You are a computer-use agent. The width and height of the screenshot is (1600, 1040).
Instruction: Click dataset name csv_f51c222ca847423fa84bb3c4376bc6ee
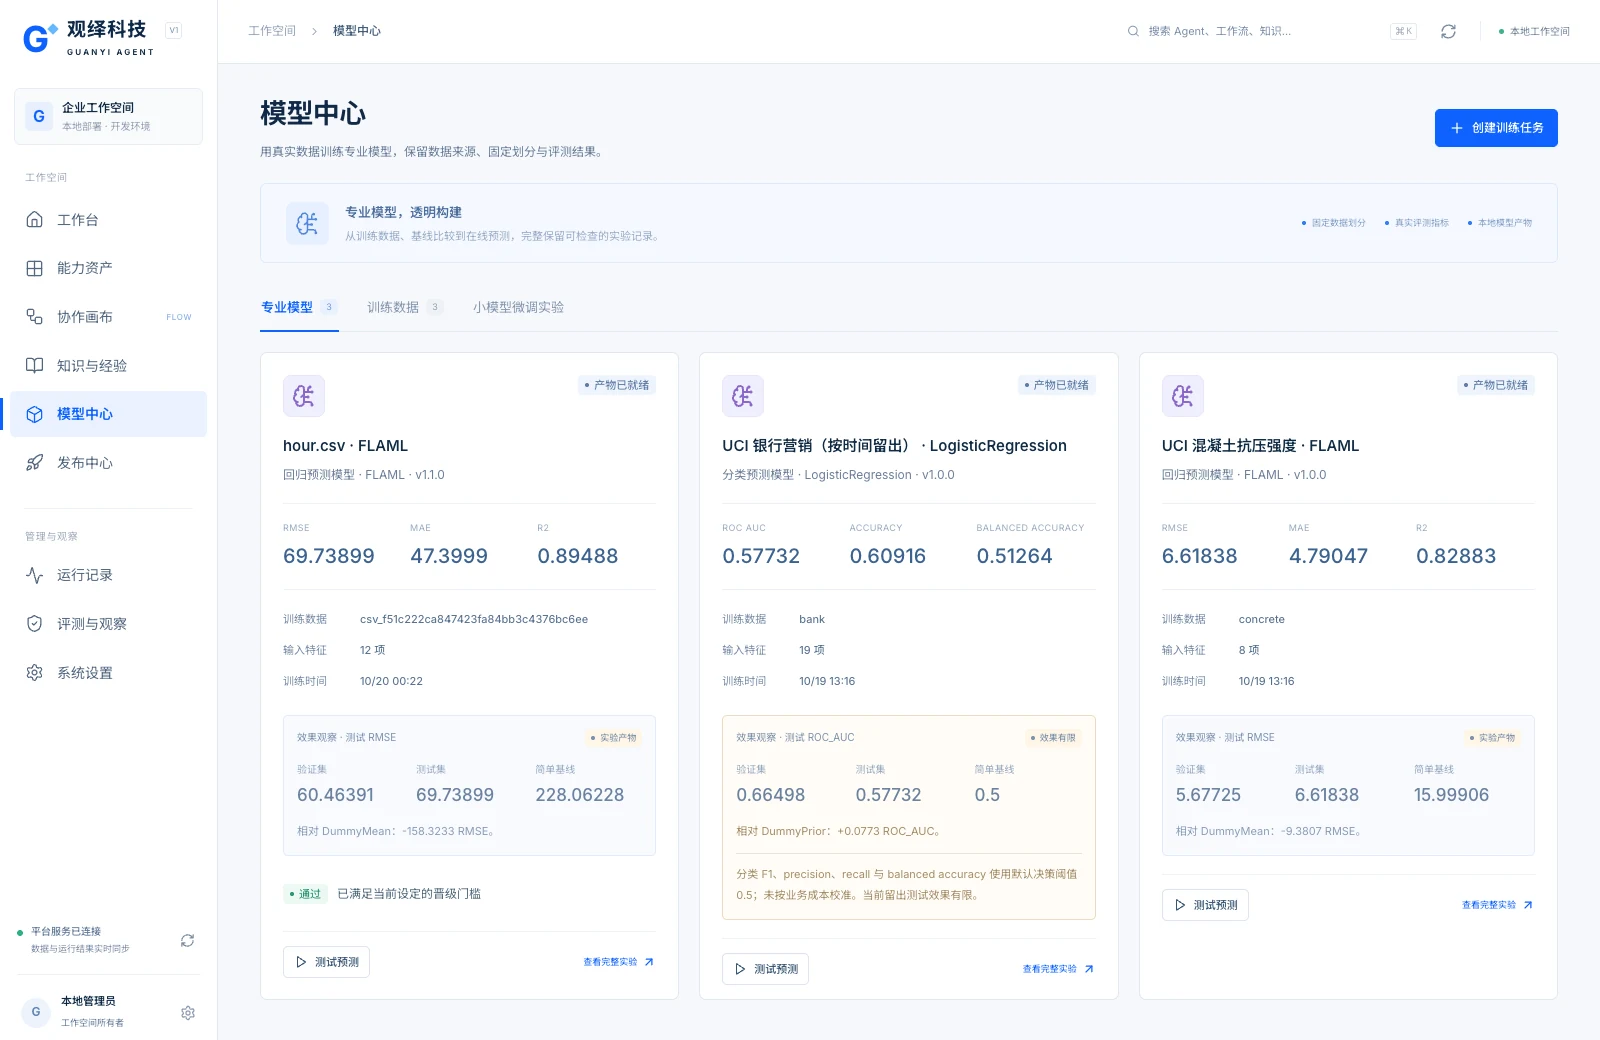click(x=474, y=620)
